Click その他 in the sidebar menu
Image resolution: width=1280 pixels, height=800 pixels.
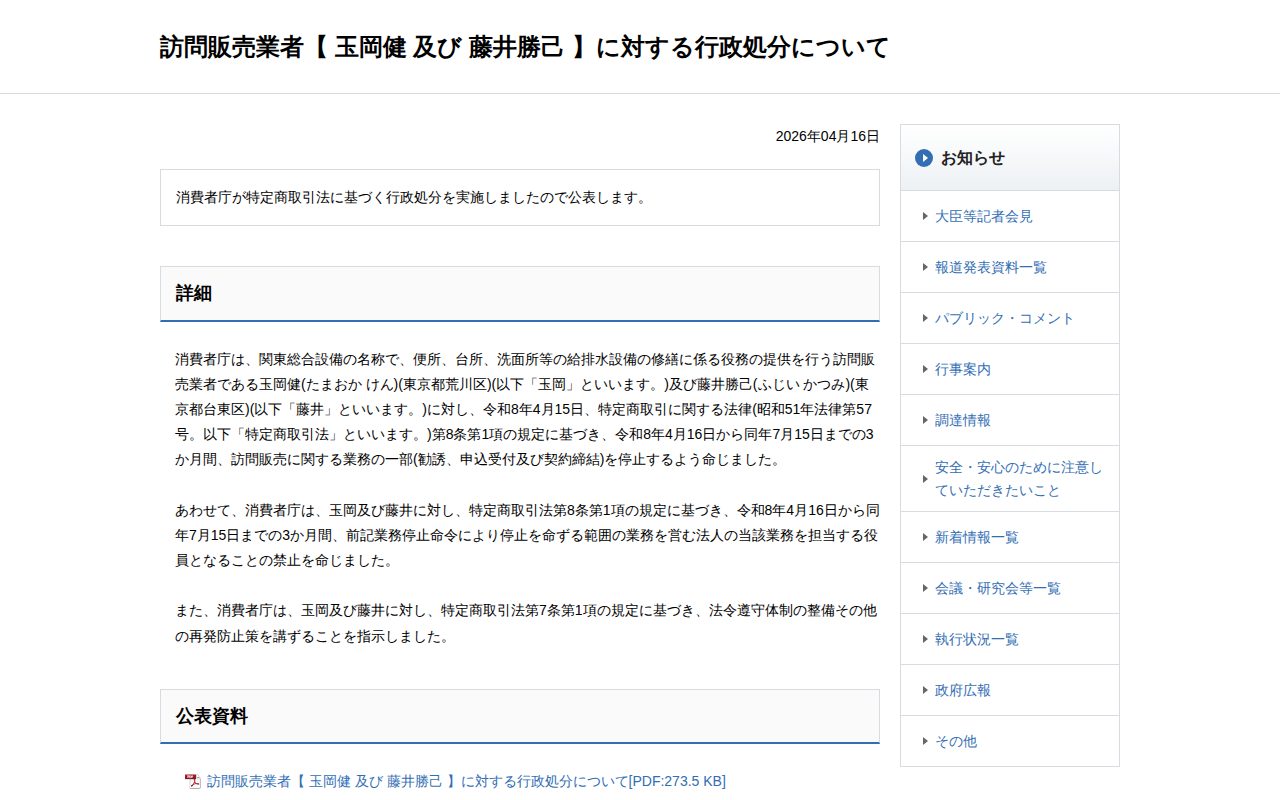pyautogui.click(x=956, y=741)
